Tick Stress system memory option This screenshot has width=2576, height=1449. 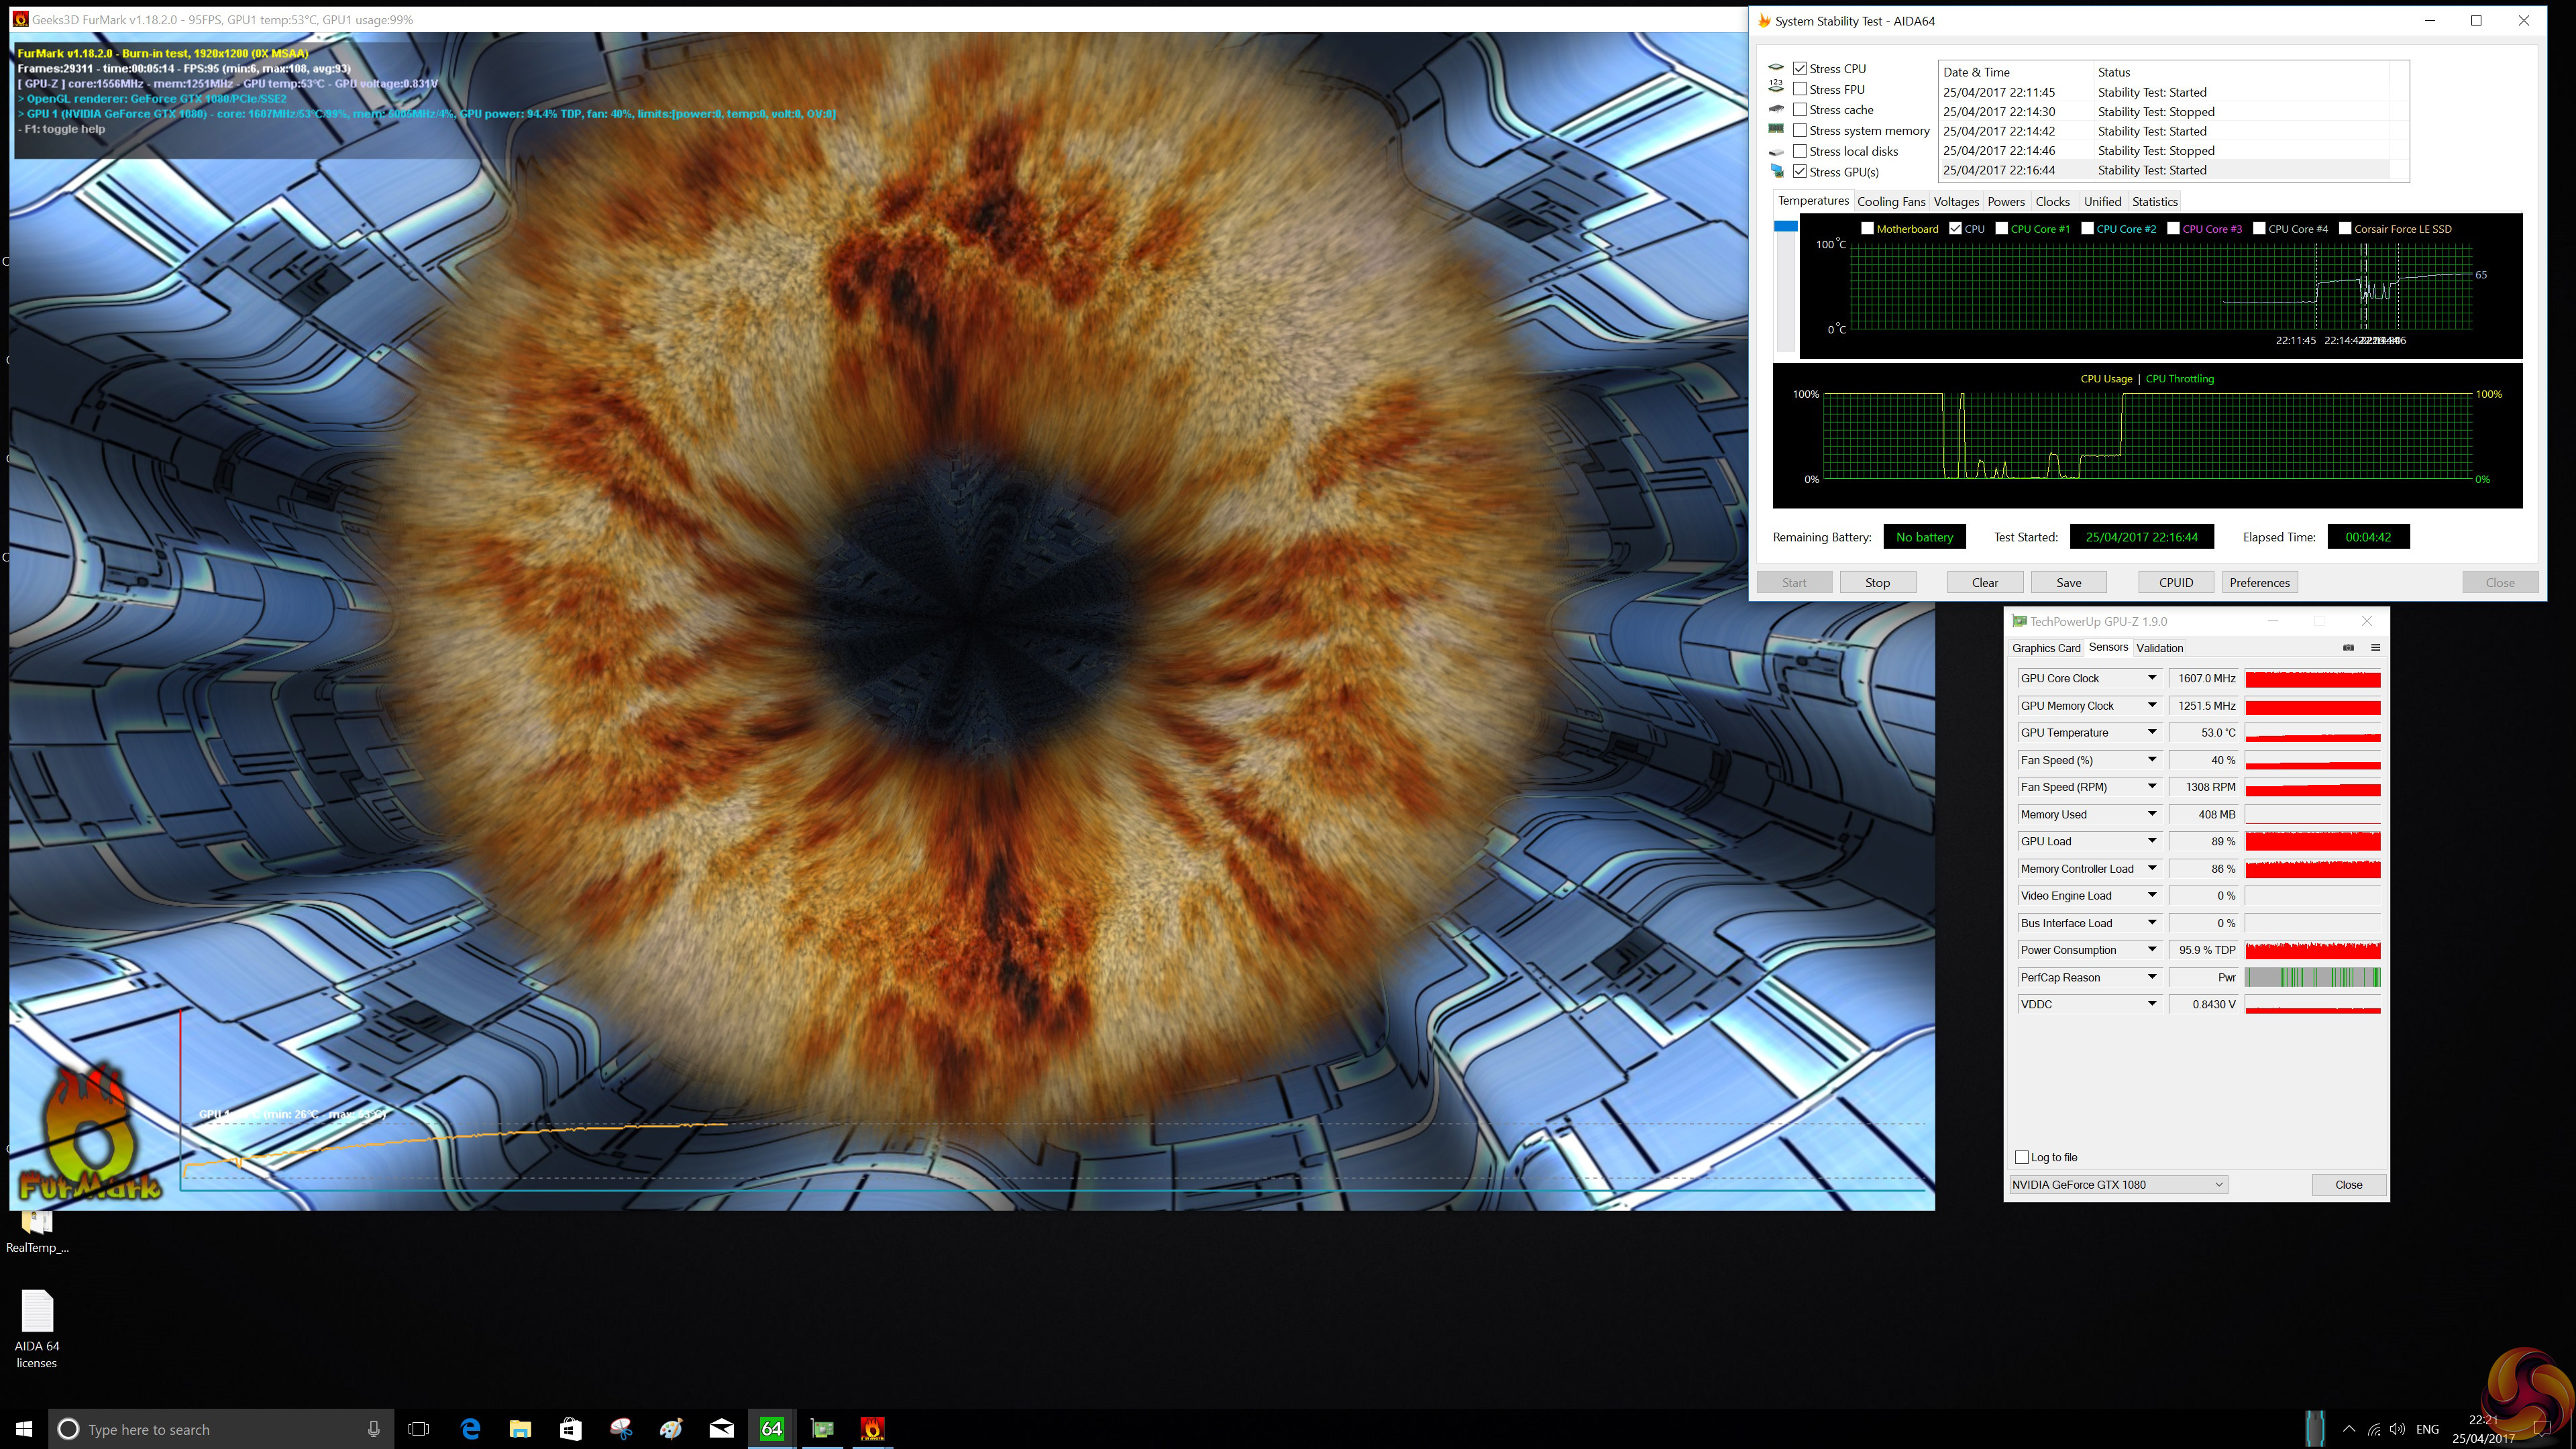[1800, 130]
